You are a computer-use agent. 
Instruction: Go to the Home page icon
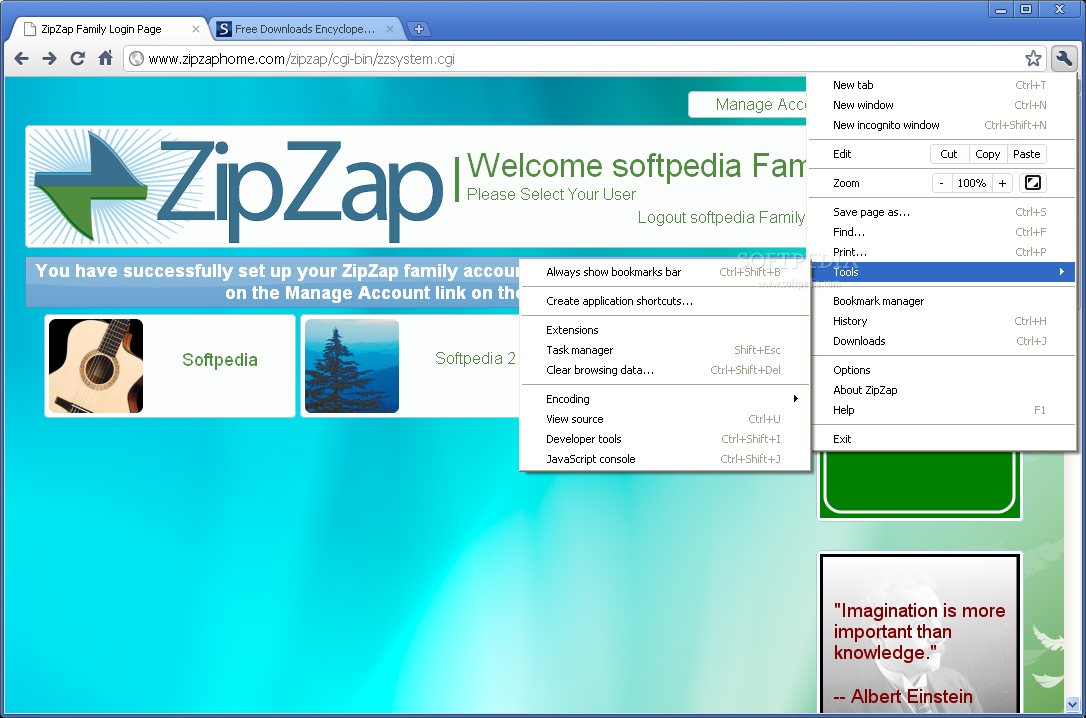click(x=105, y=58)
